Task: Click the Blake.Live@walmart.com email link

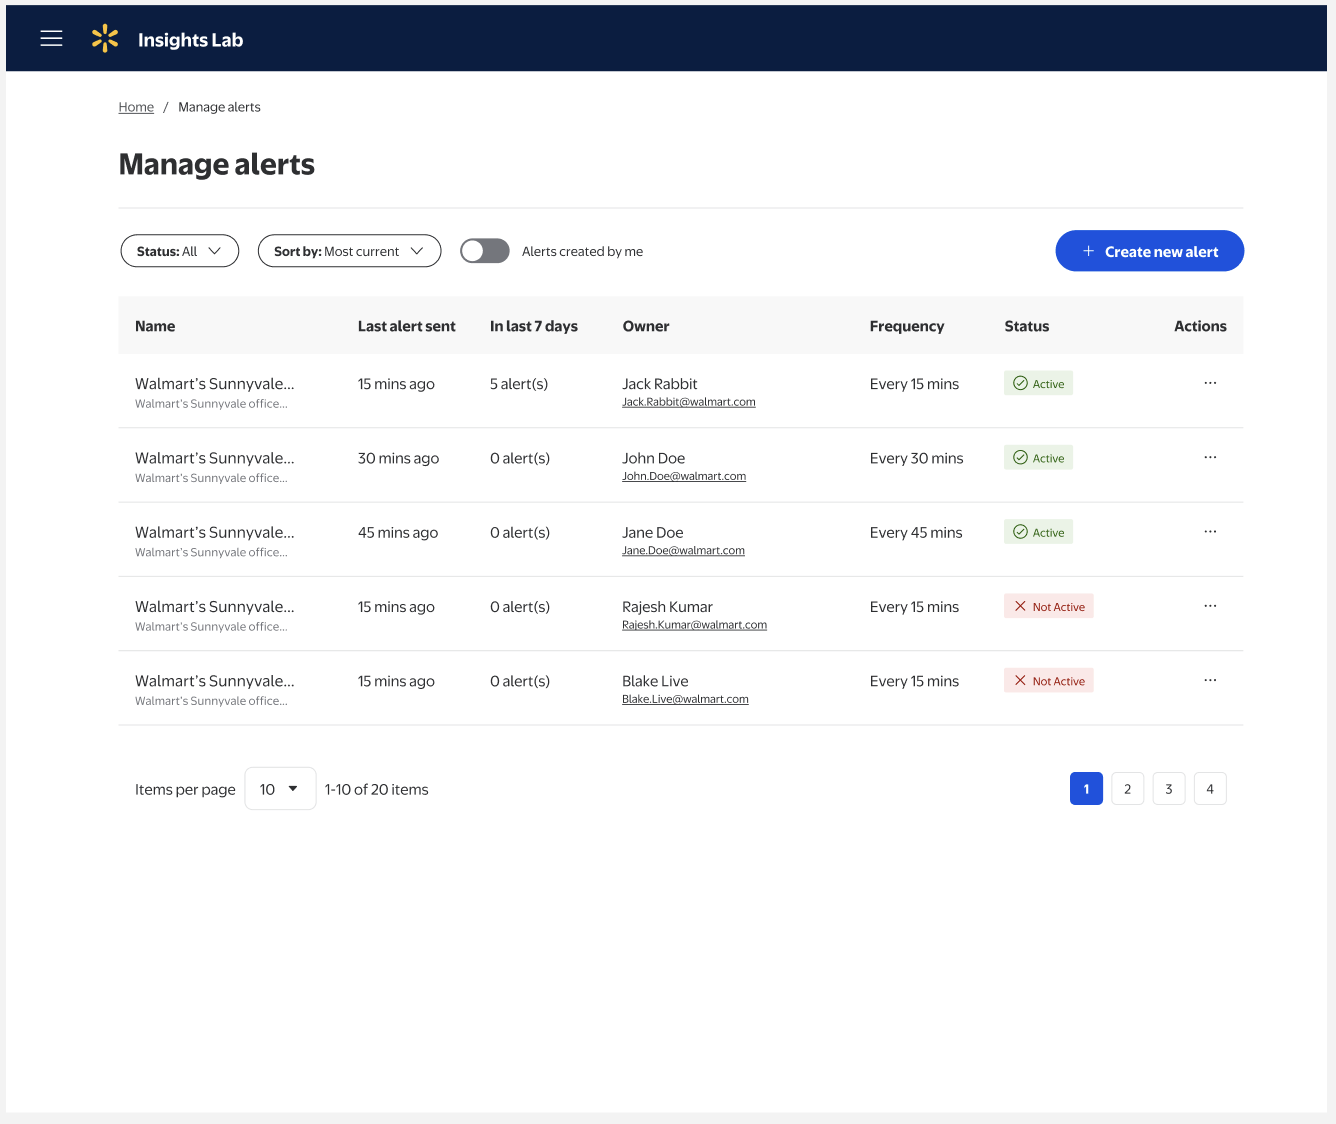Action: pos(685,699)
